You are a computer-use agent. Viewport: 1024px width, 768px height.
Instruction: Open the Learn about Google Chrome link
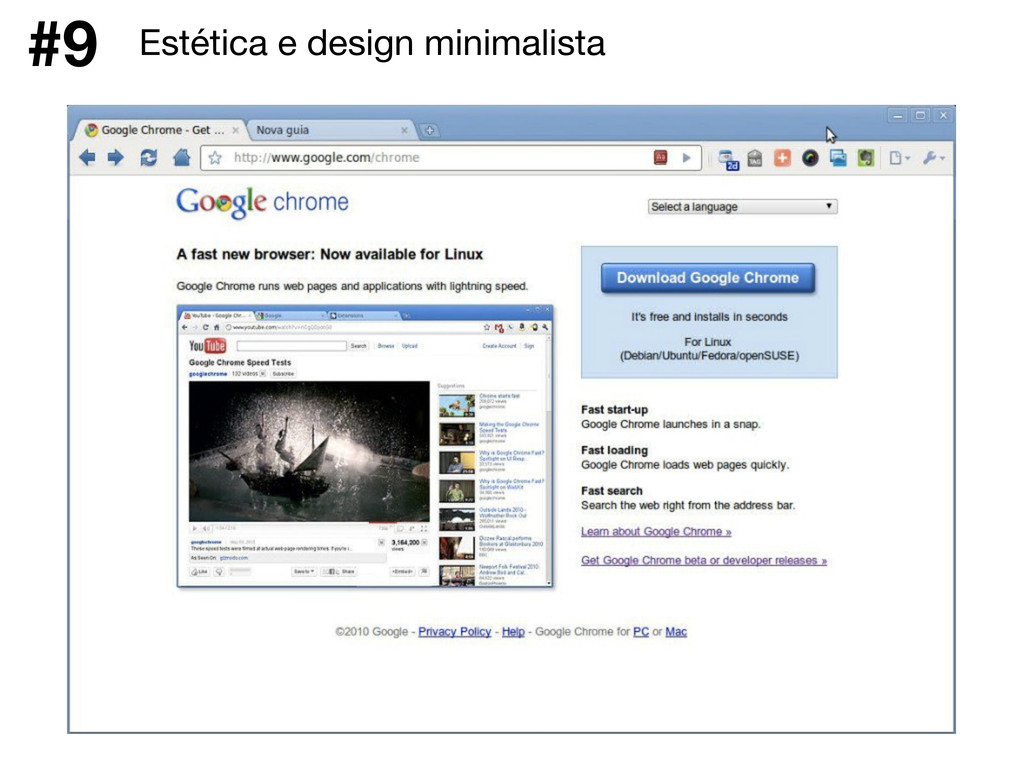coord(656,532)
